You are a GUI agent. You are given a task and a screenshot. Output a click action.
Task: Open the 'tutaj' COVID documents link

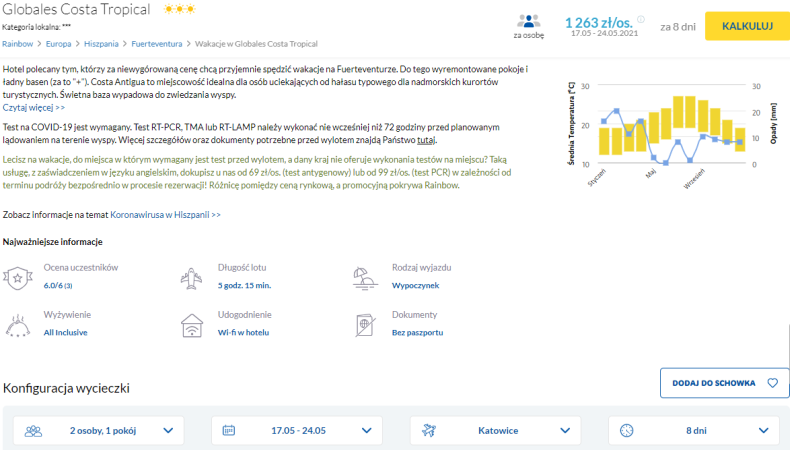pos(426,140)
